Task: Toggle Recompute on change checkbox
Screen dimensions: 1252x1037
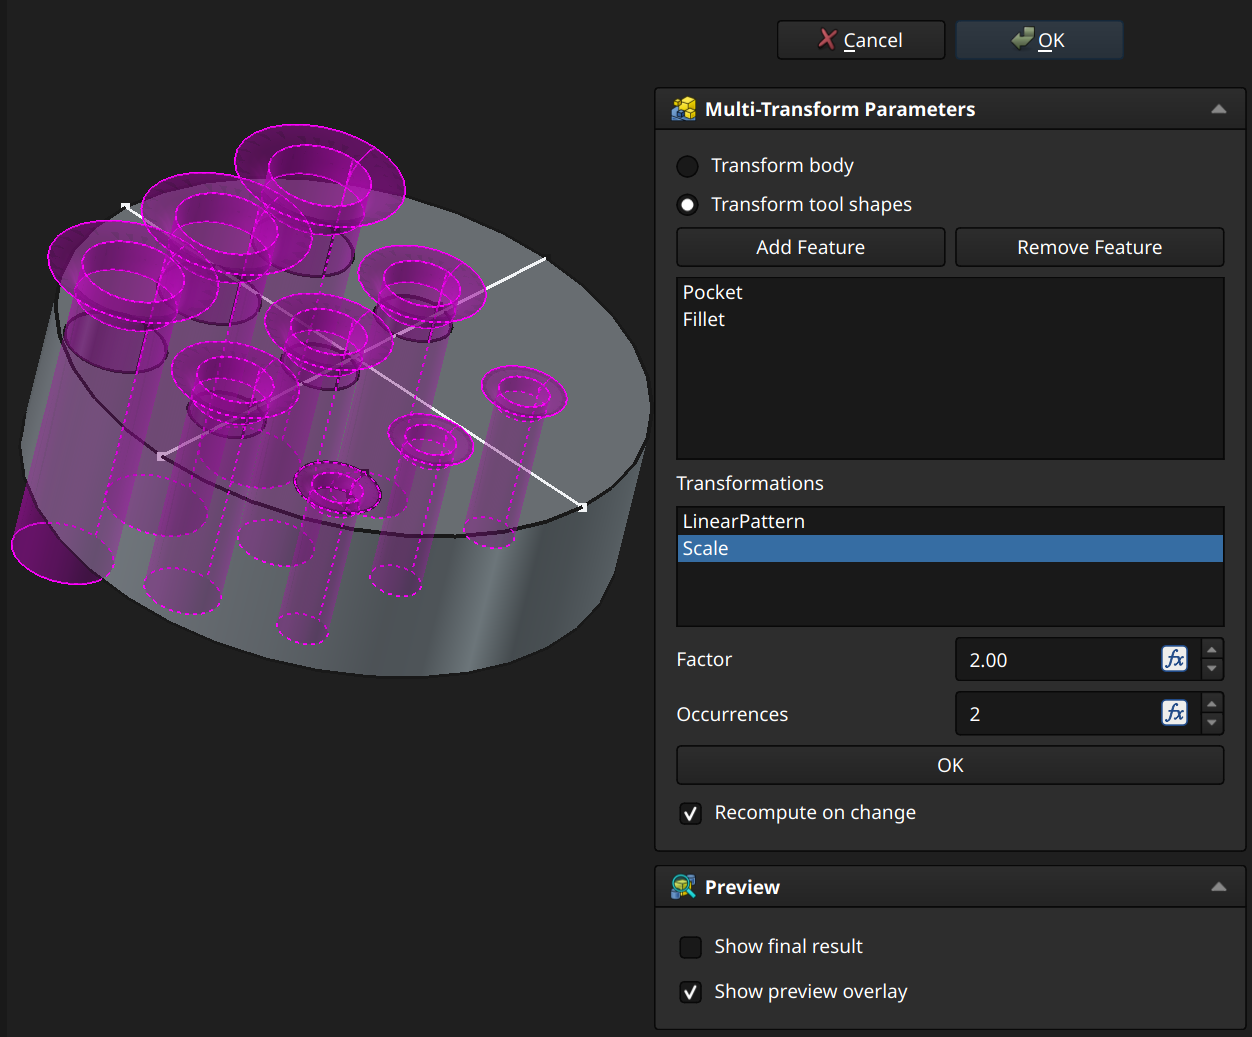Action: tap(691, 814)
